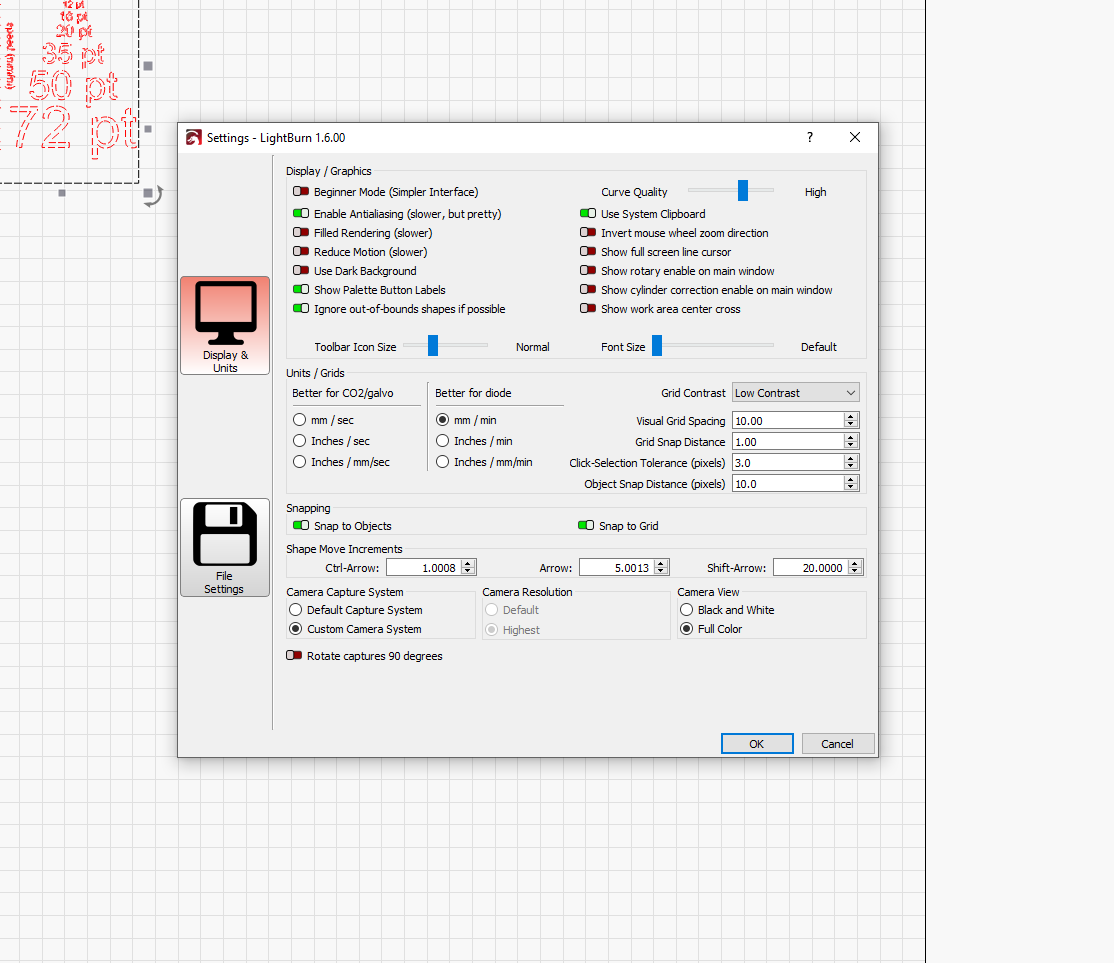The height and width of the screenshot is (963, 1114).
Task: Enable Show rotary enable on main window
Action: pos(588,271)
